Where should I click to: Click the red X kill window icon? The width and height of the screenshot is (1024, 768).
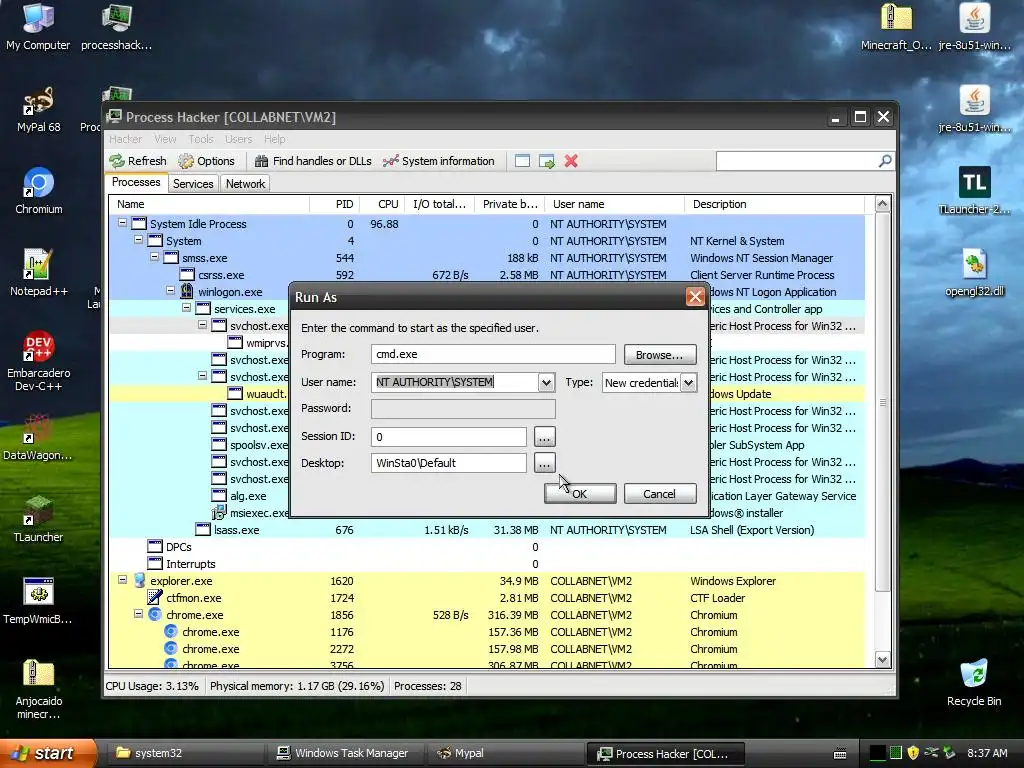571,161
